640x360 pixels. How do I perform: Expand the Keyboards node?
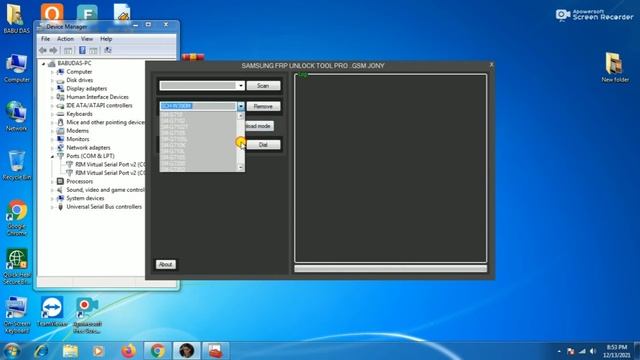point(52,114)
